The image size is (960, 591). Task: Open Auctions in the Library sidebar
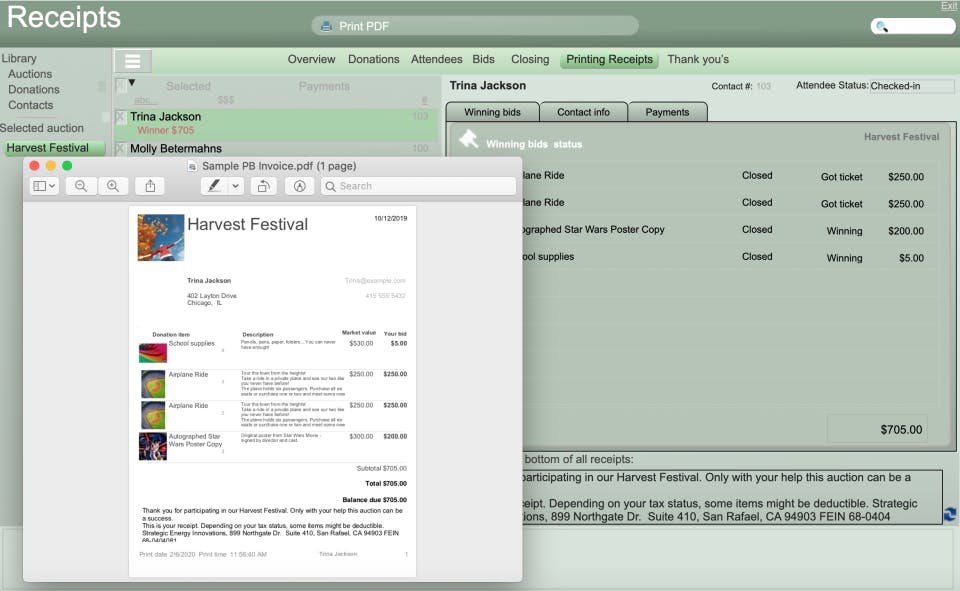click(x=30, y=74)
